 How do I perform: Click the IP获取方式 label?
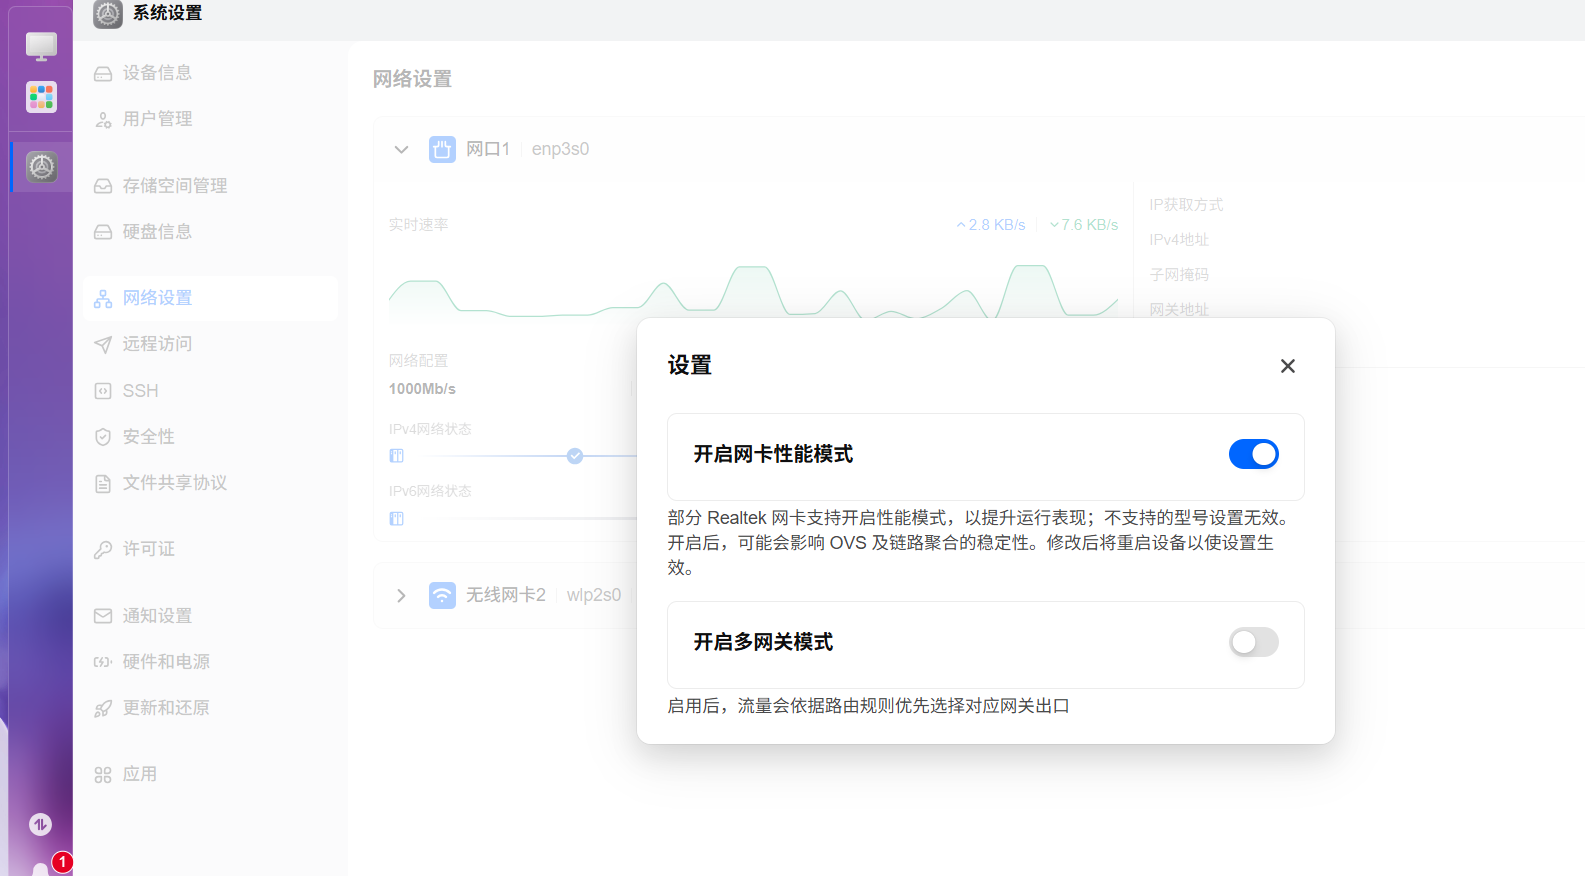tap(1186, 205)
